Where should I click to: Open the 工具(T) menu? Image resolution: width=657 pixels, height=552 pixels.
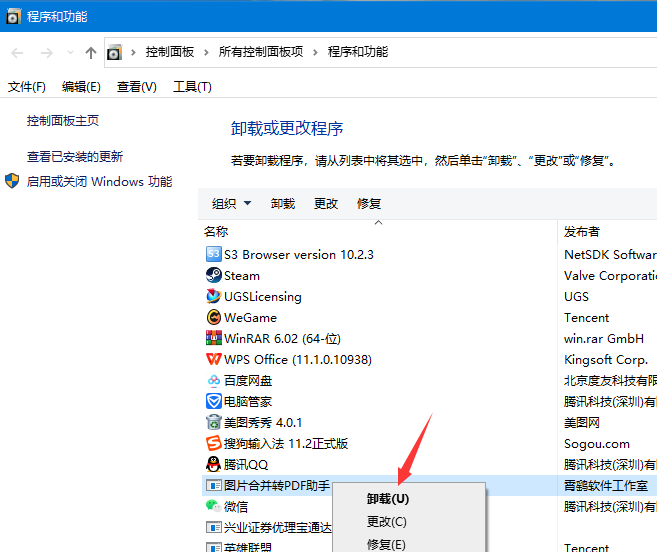click(192, 87)
